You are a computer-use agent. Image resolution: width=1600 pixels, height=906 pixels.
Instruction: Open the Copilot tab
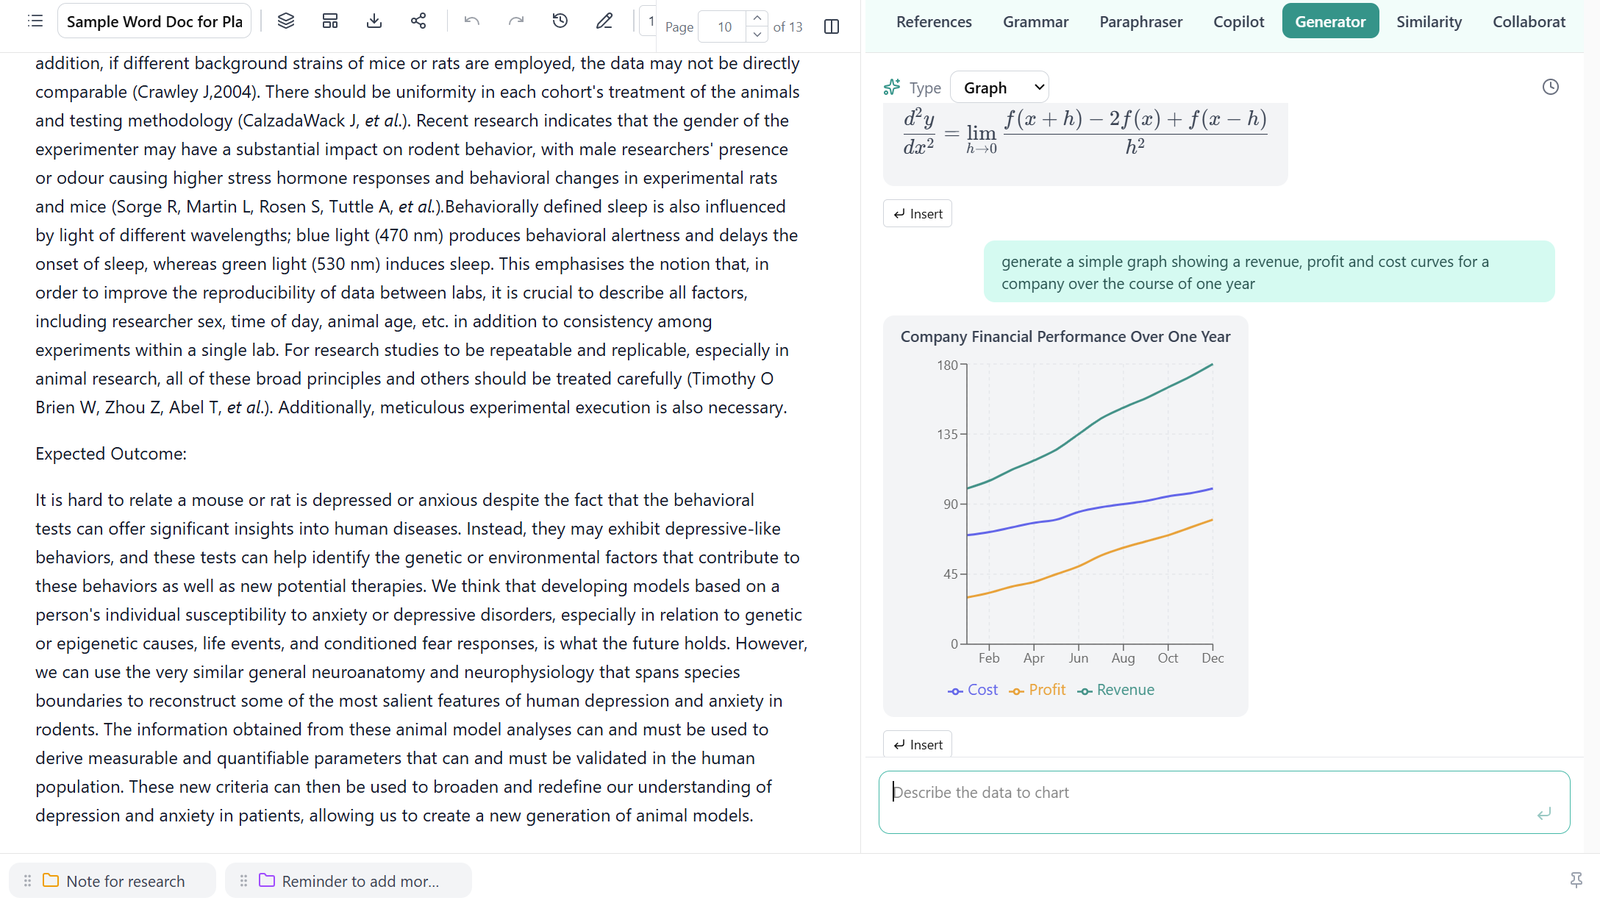click(x=1239, y=21)
